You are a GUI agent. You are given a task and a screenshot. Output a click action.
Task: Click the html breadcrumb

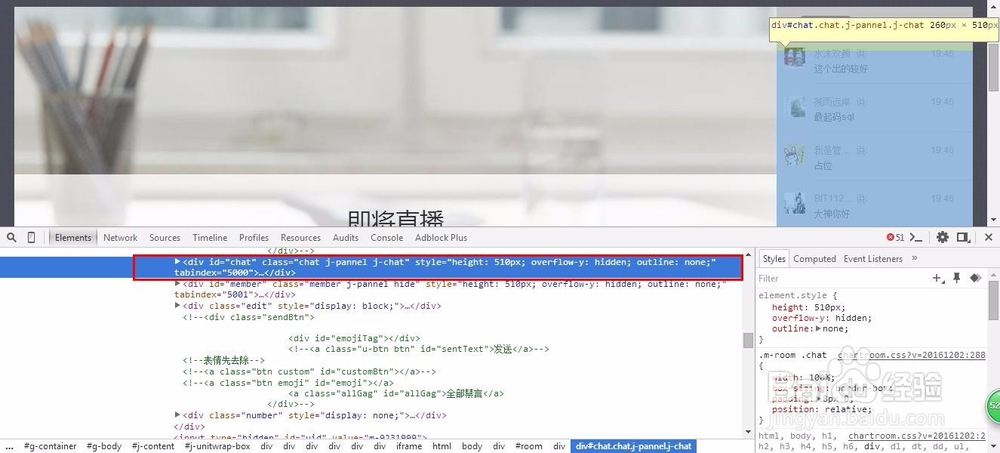click(442, 446)
